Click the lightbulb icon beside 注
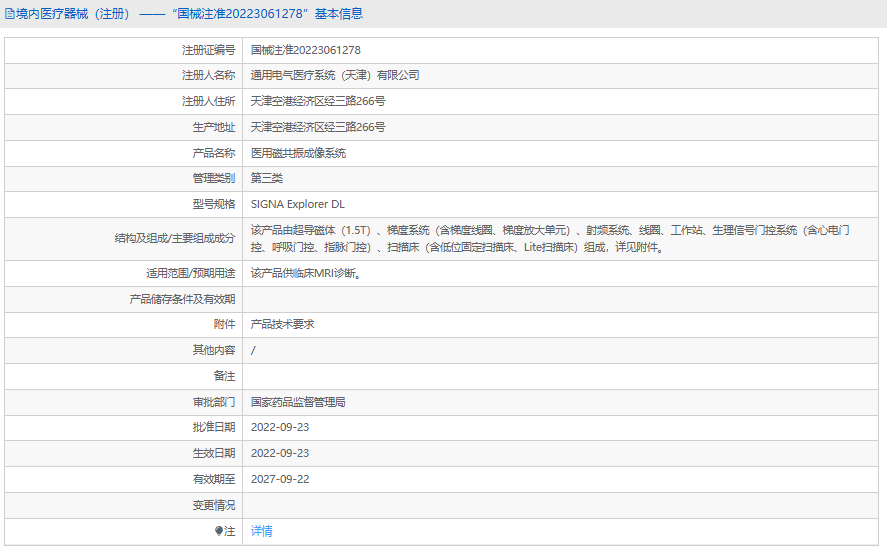The height and width of the screenshot is (547, 887). click(x=219, y=531)
